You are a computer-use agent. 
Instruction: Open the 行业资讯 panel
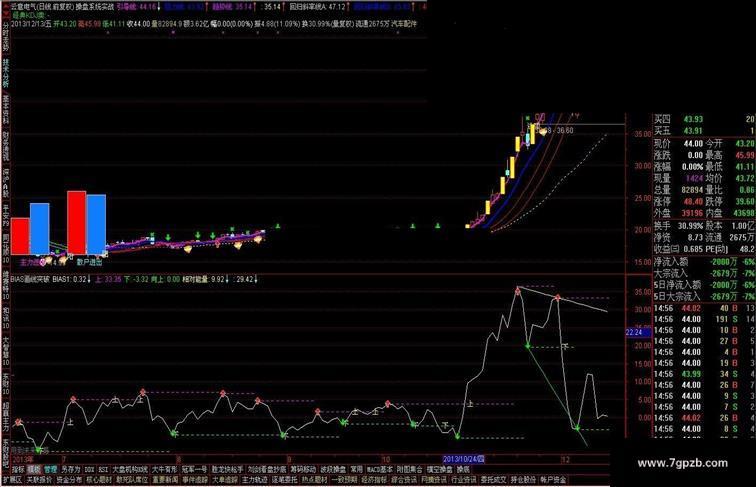pos(464,480)
